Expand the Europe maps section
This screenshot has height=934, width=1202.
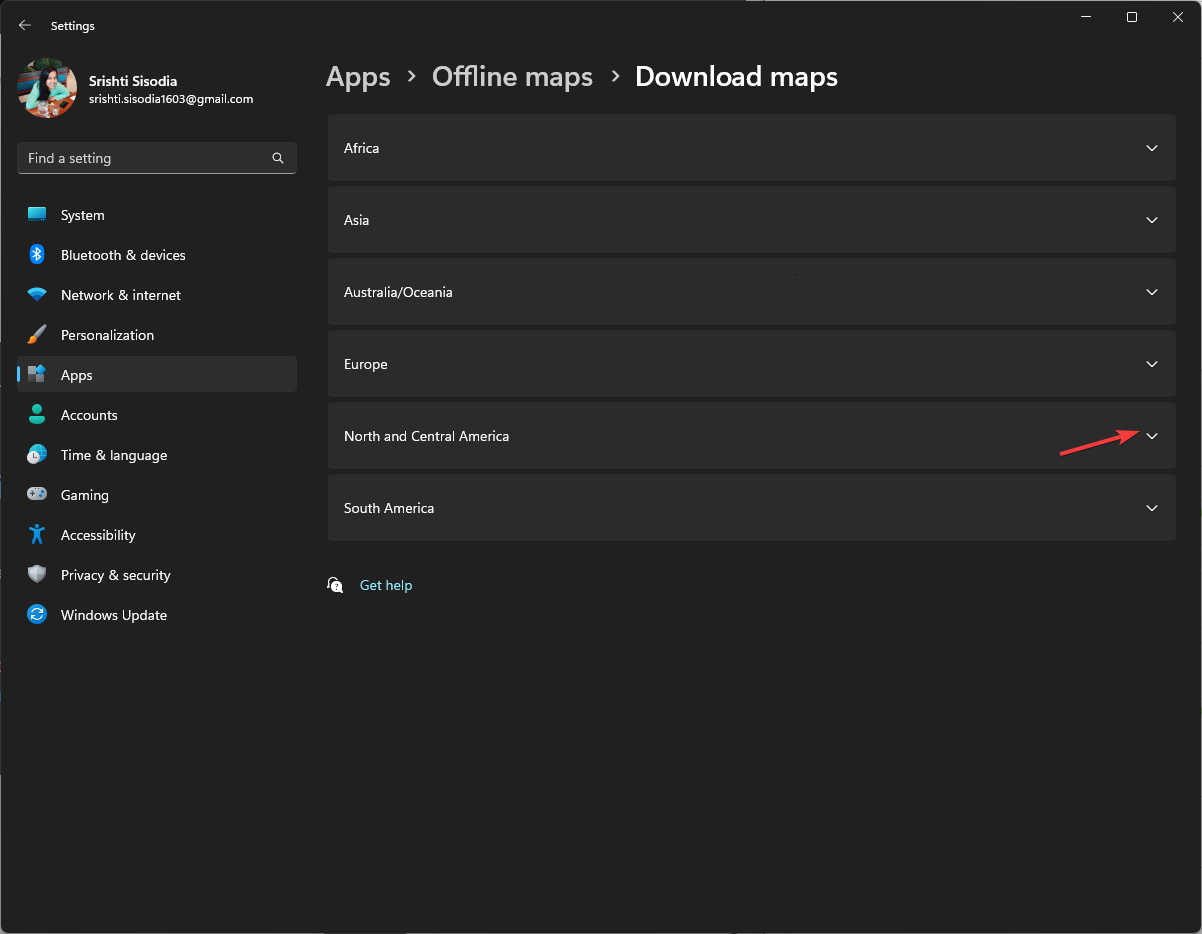(1151, 364)
